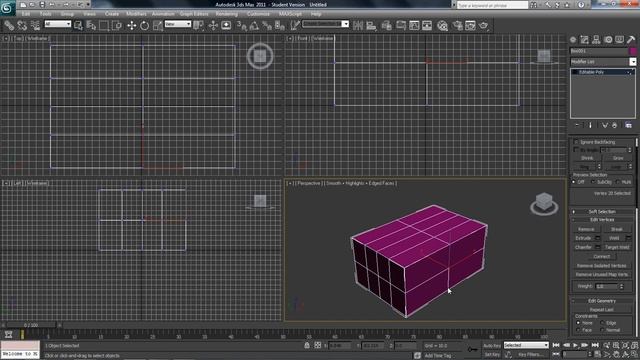Click the time slider 0/100 handle
The width and height of the screenshot is (640, 360).
click(x=31, y=325)
